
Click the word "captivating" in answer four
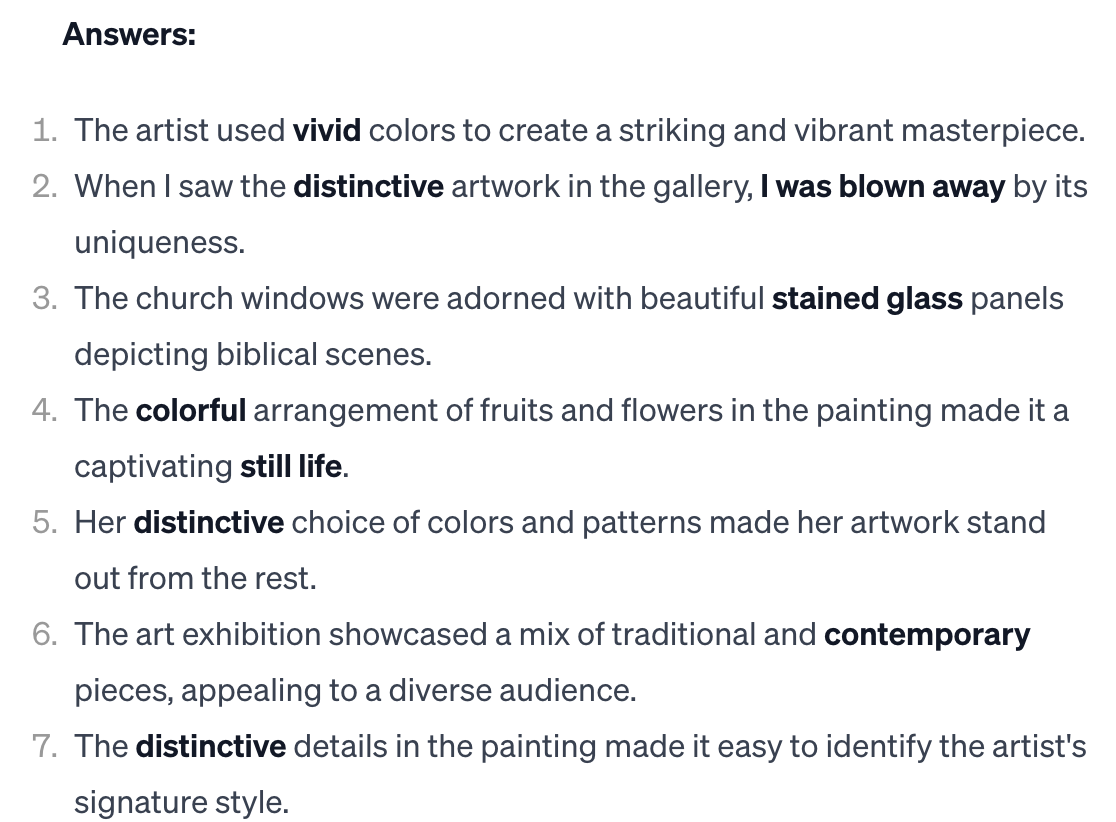153,467
